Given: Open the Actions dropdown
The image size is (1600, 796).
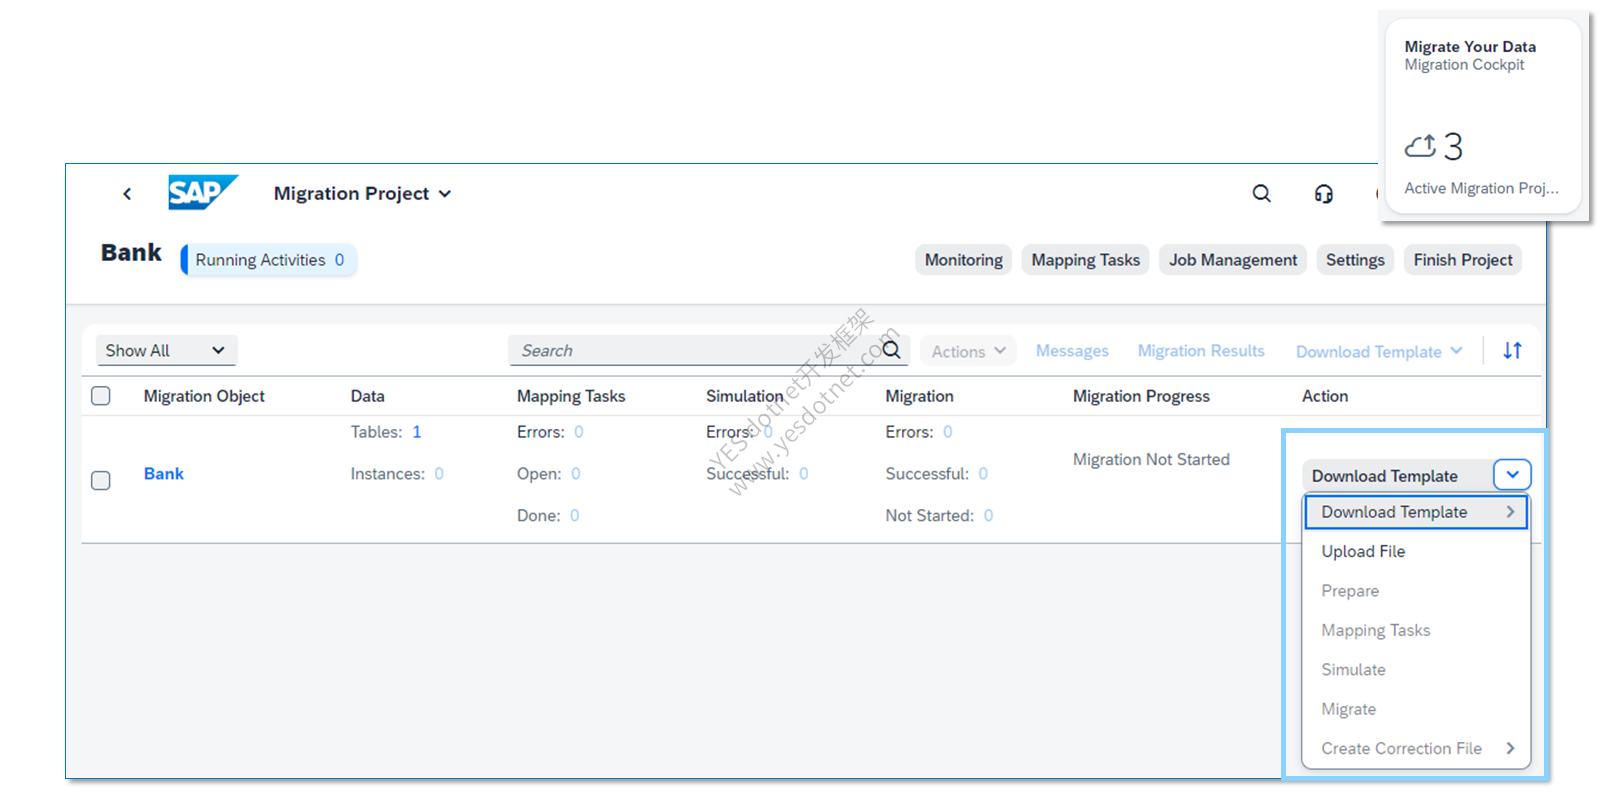Looking at the screenshot, I should coord(968,351).
